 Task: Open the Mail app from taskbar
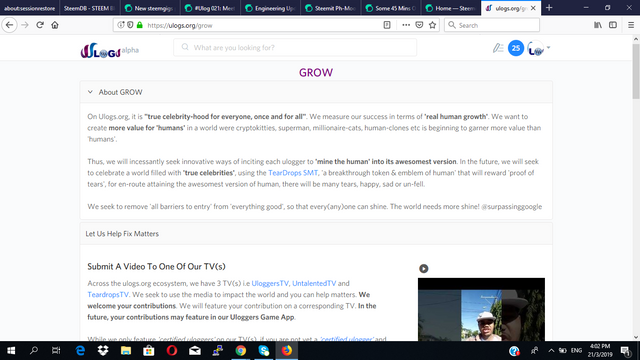195,351
